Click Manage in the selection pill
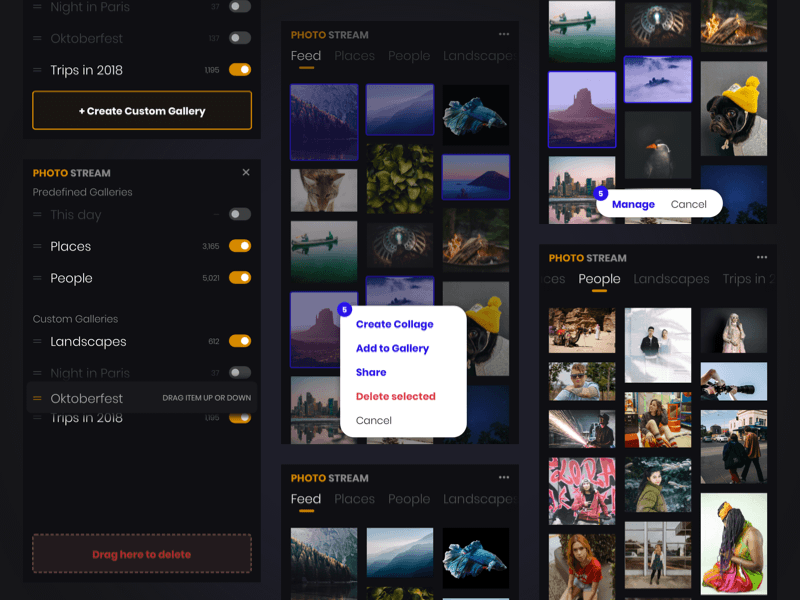Image resolution: width=800 pixels, height=600 pixels. (633, 204)
